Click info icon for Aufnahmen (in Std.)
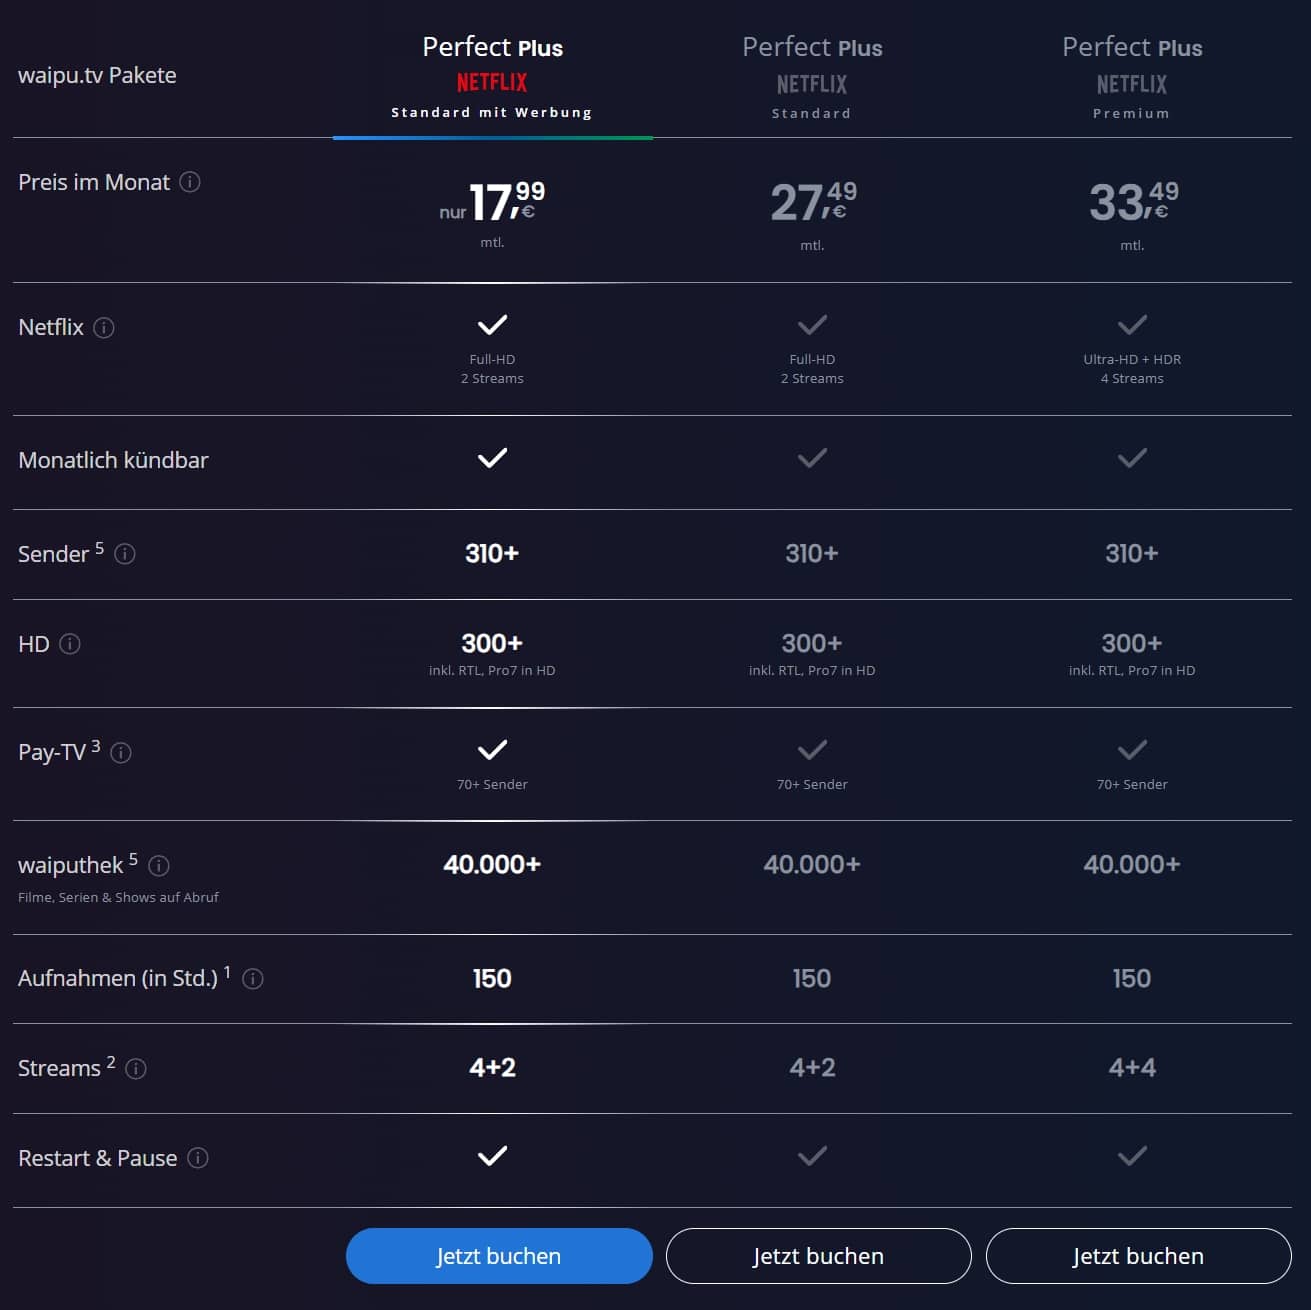The height and width of the screenshot is (1310, 1311). point(253,979)
